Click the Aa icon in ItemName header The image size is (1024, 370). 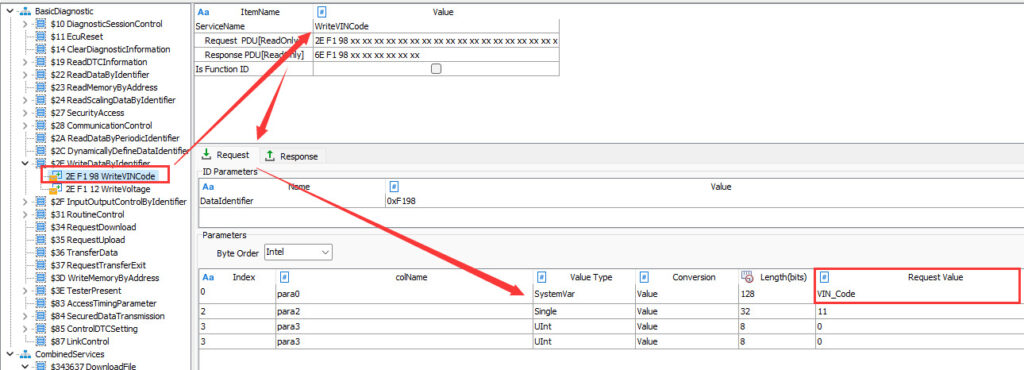(203, 12)
